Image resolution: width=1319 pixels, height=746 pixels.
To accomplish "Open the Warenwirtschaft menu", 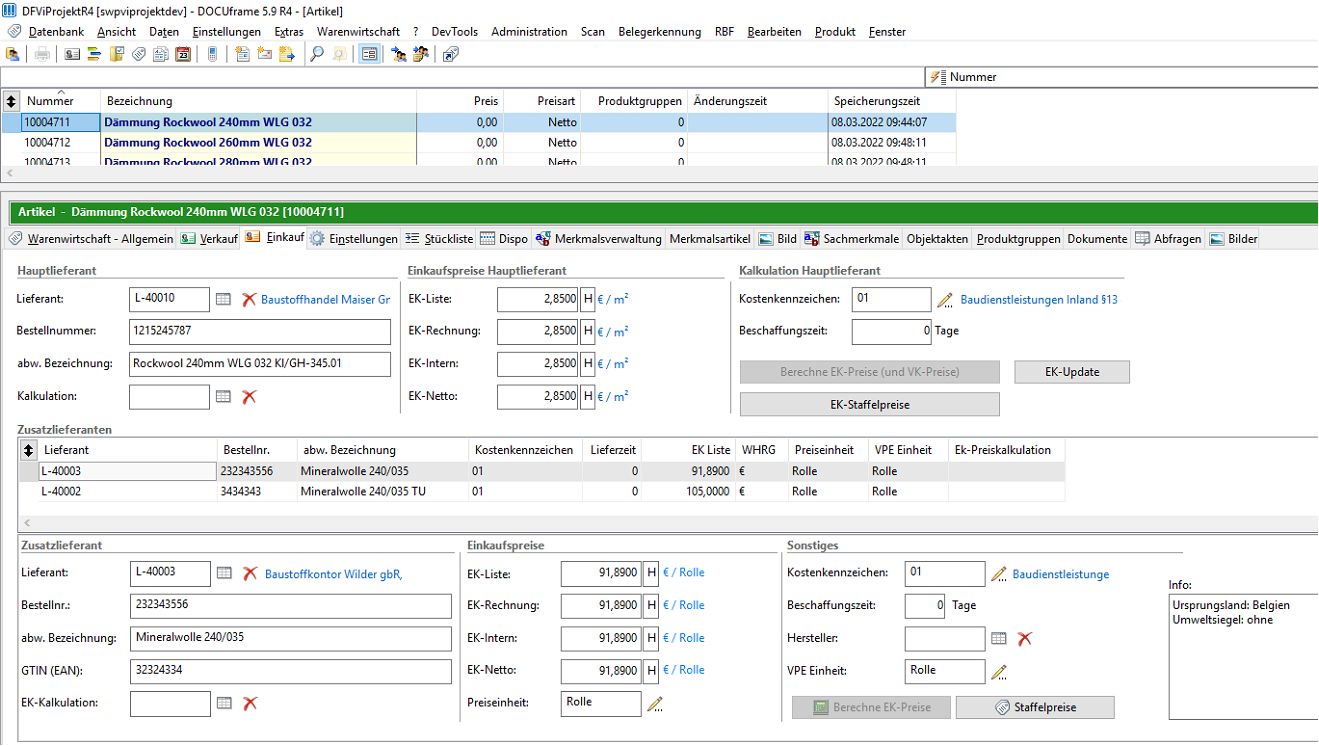I will click(x=358, y=31).
